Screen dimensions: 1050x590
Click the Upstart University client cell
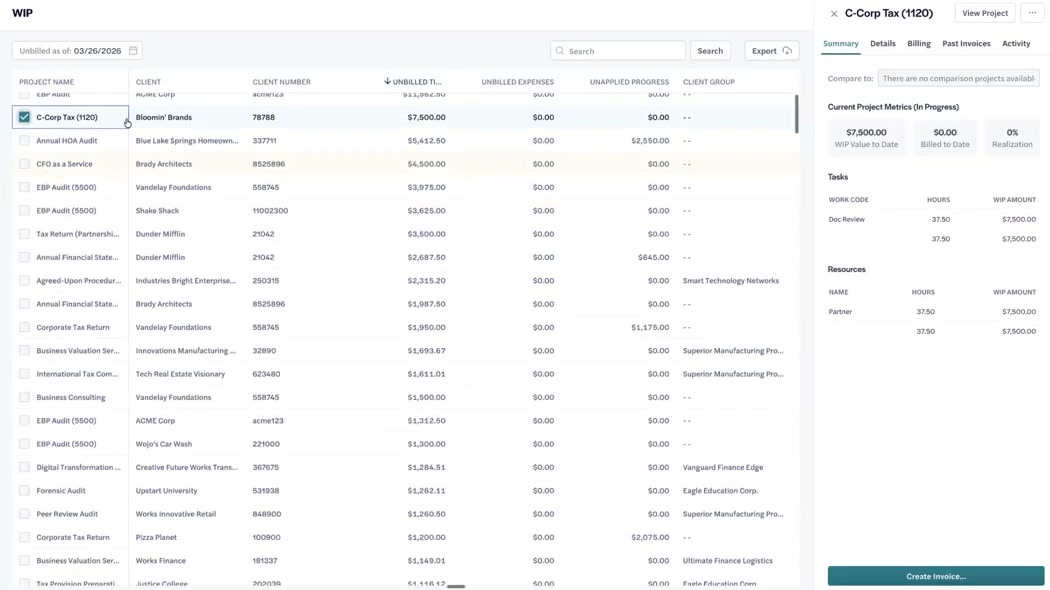coord(166,490)
